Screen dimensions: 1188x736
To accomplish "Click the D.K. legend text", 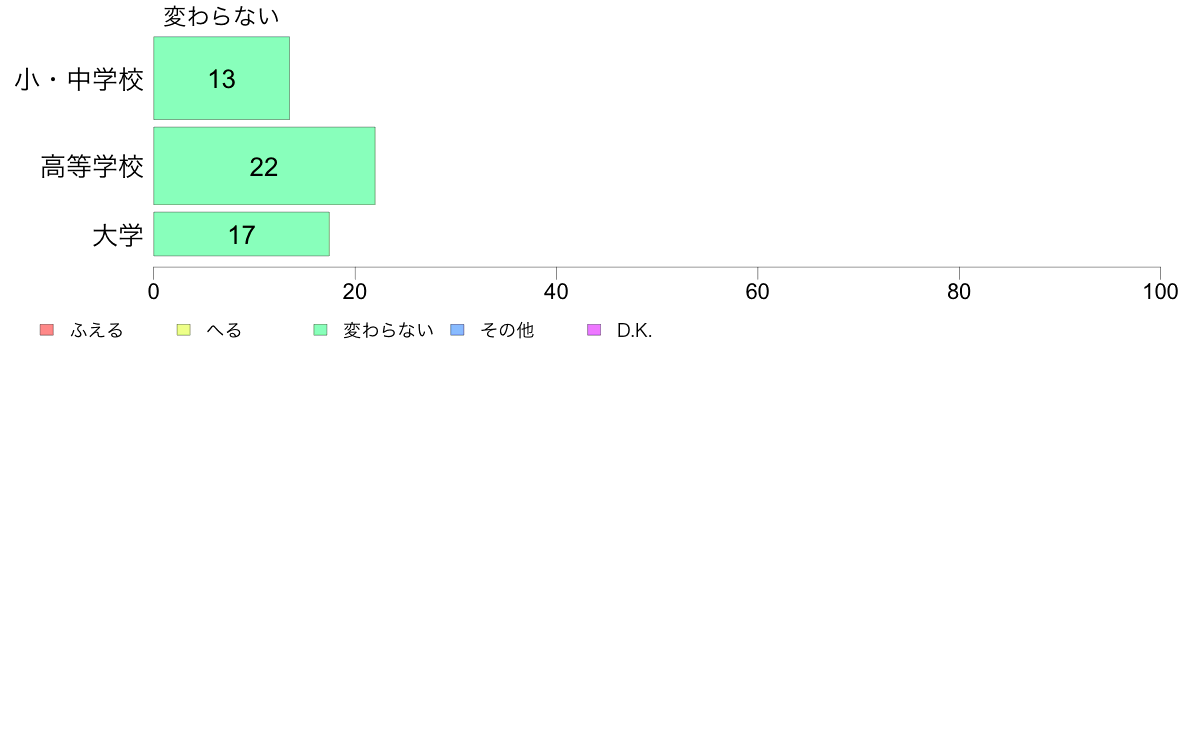I will (634, 330).
